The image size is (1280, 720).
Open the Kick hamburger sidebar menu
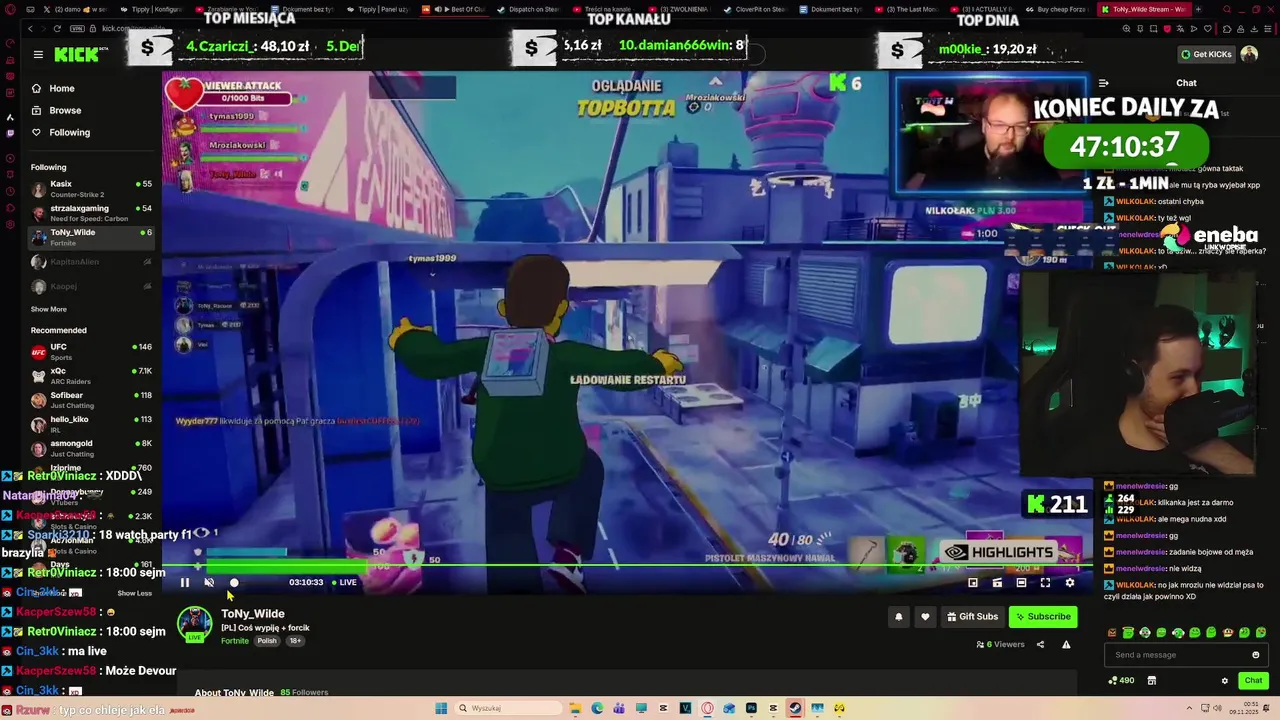(x=38, y=54)
